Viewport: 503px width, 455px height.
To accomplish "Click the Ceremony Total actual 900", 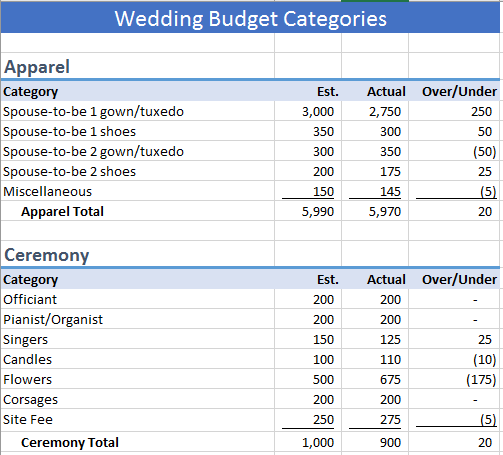I will pyautogui.click(x=375, y=442).
